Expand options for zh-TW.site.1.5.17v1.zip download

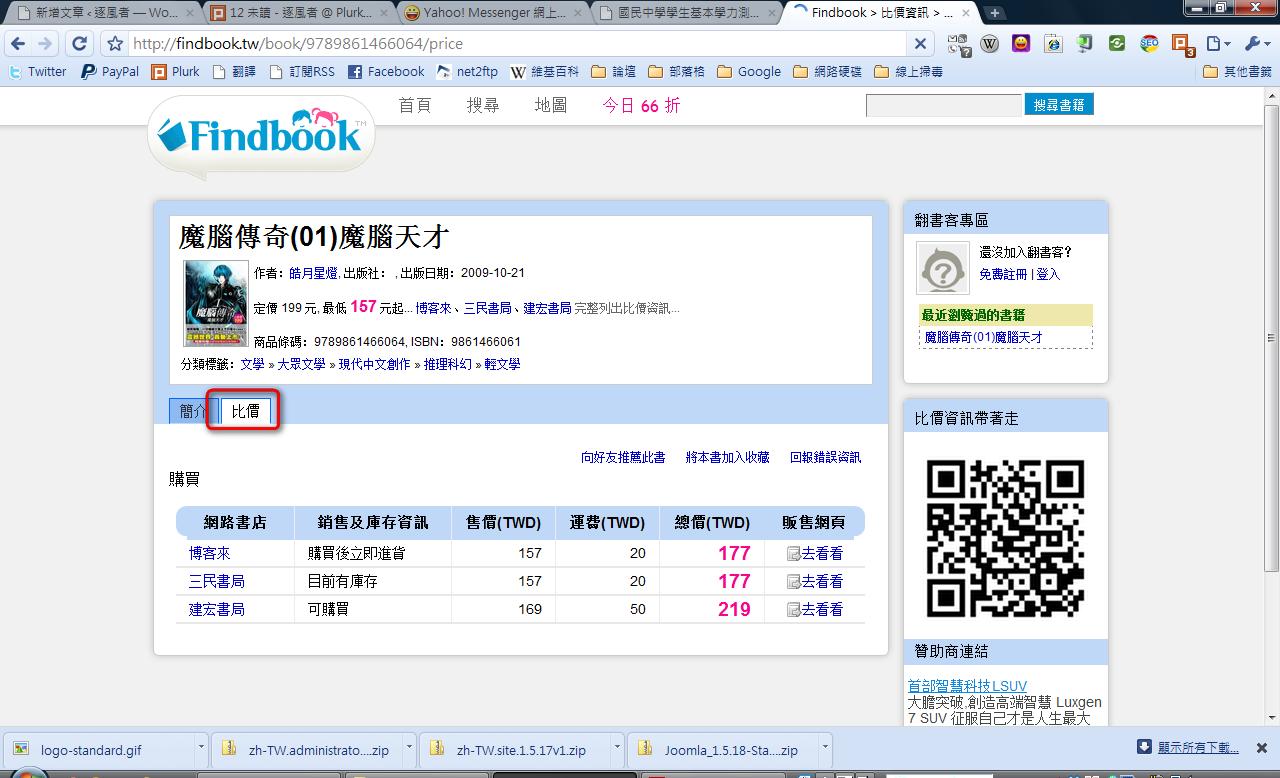[x=617, y=747]
